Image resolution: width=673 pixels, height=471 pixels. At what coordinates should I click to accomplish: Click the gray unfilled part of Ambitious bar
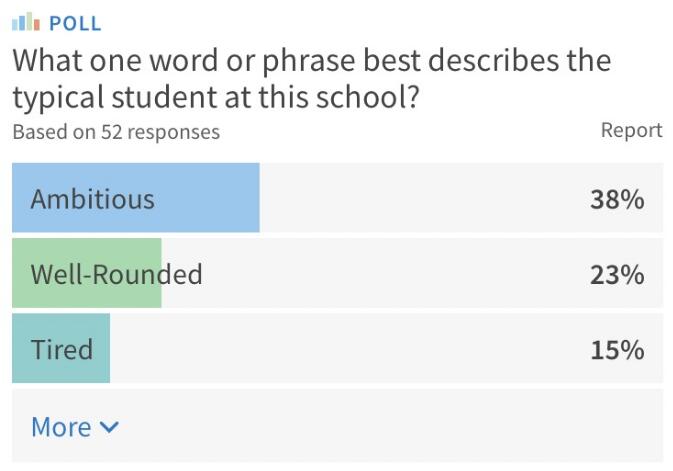(x=420, y=198)
